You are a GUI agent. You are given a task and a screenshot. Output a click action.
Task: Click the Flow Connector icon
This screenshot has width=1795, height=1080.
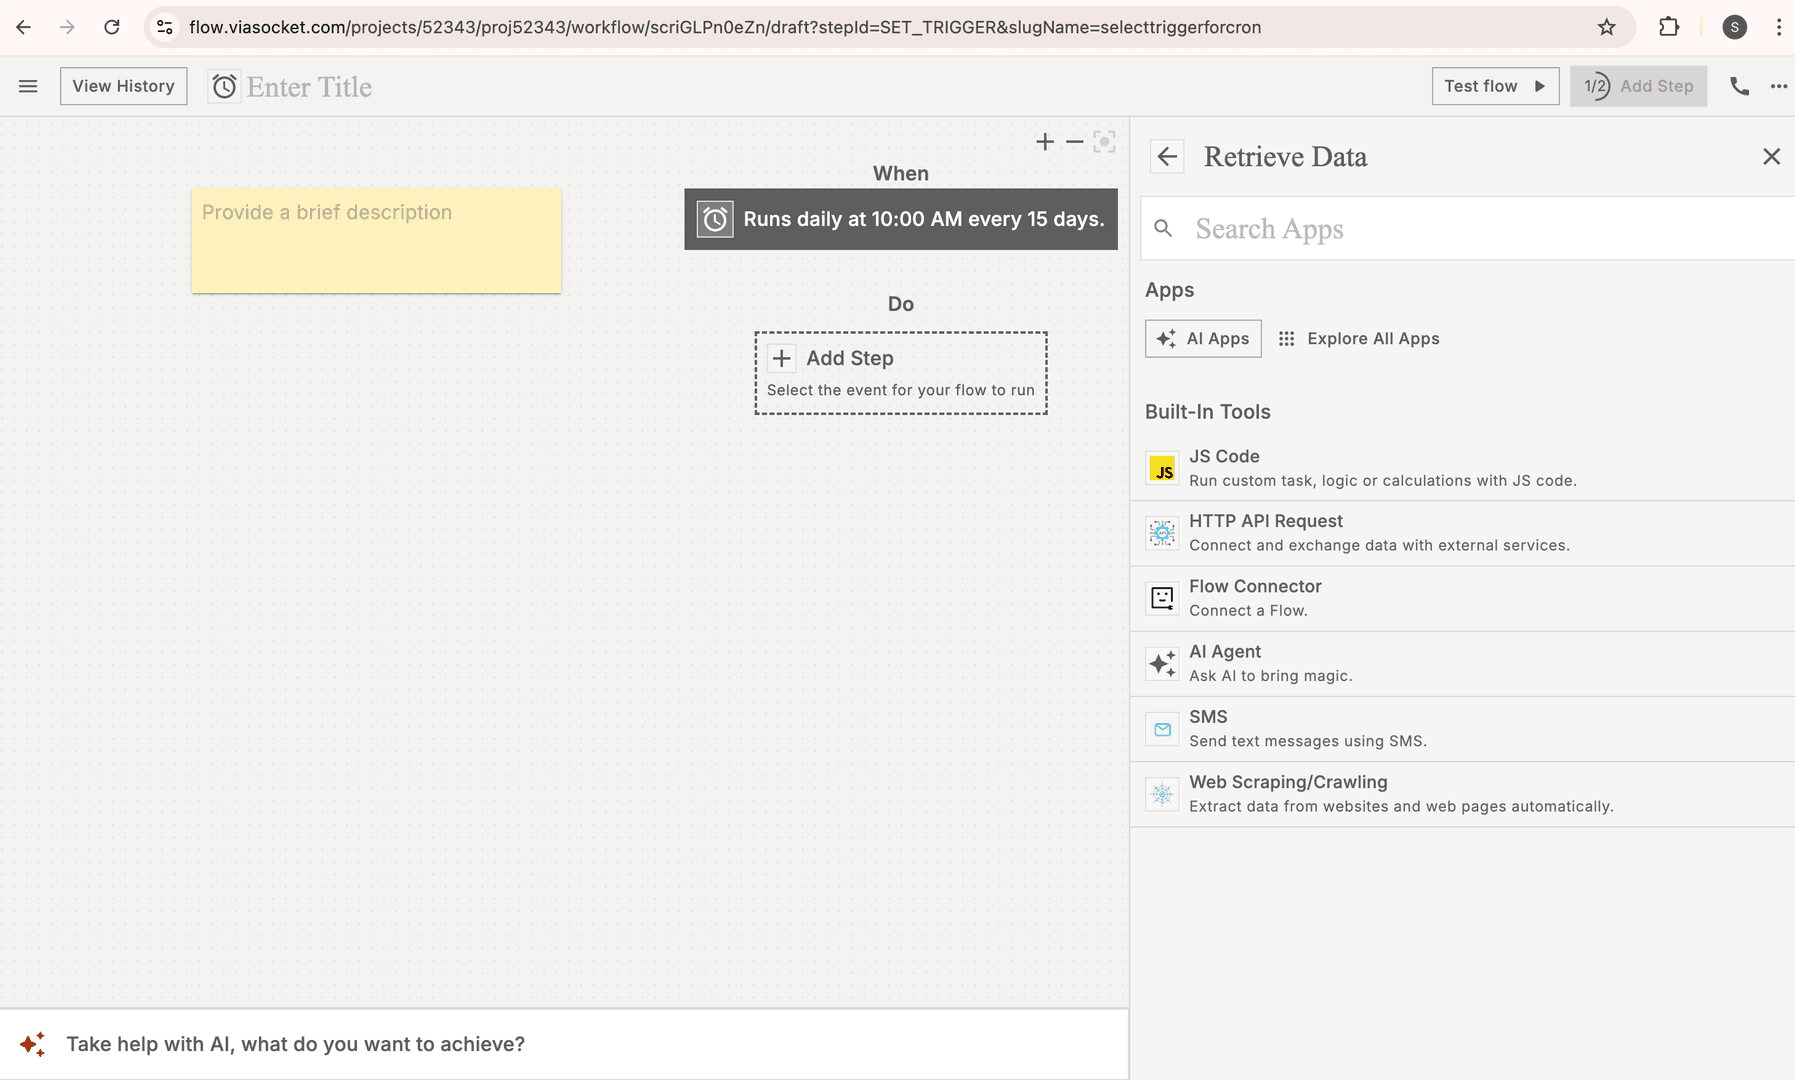(1162, 599)
